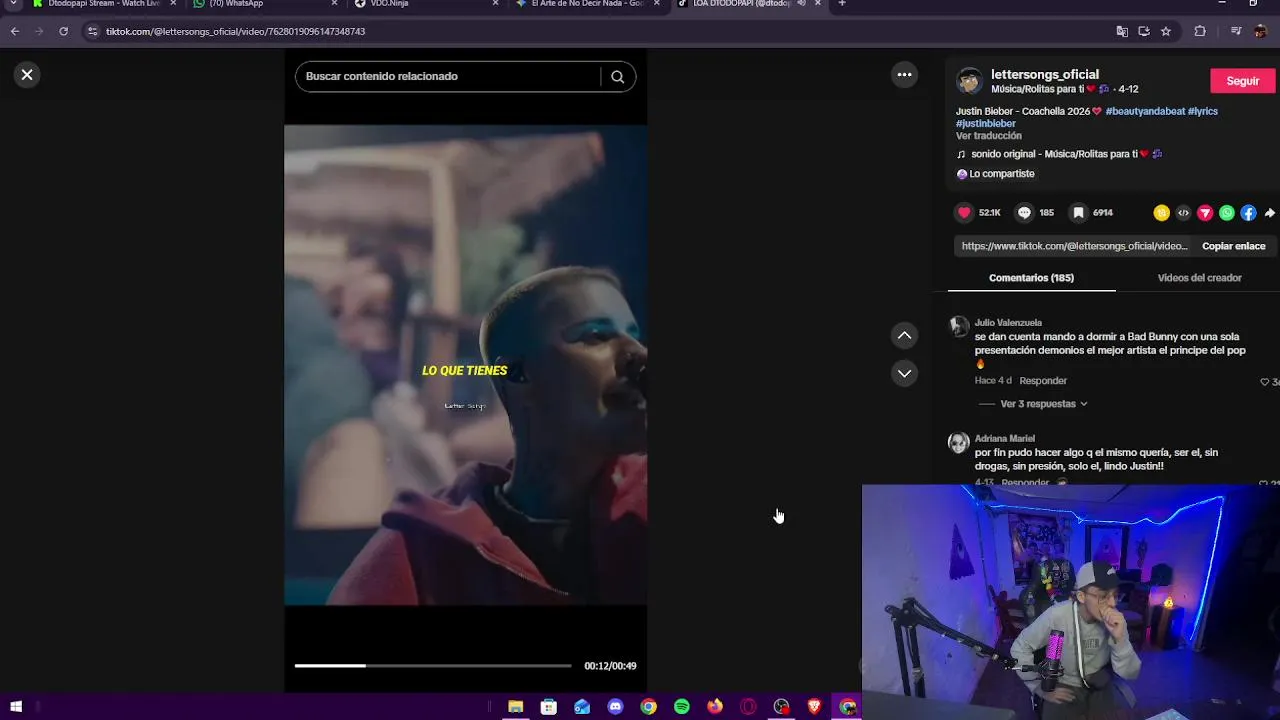Send to friends via red paper-plane icon
Viewport: 1280px width, 720px height.
point(1205,213)
